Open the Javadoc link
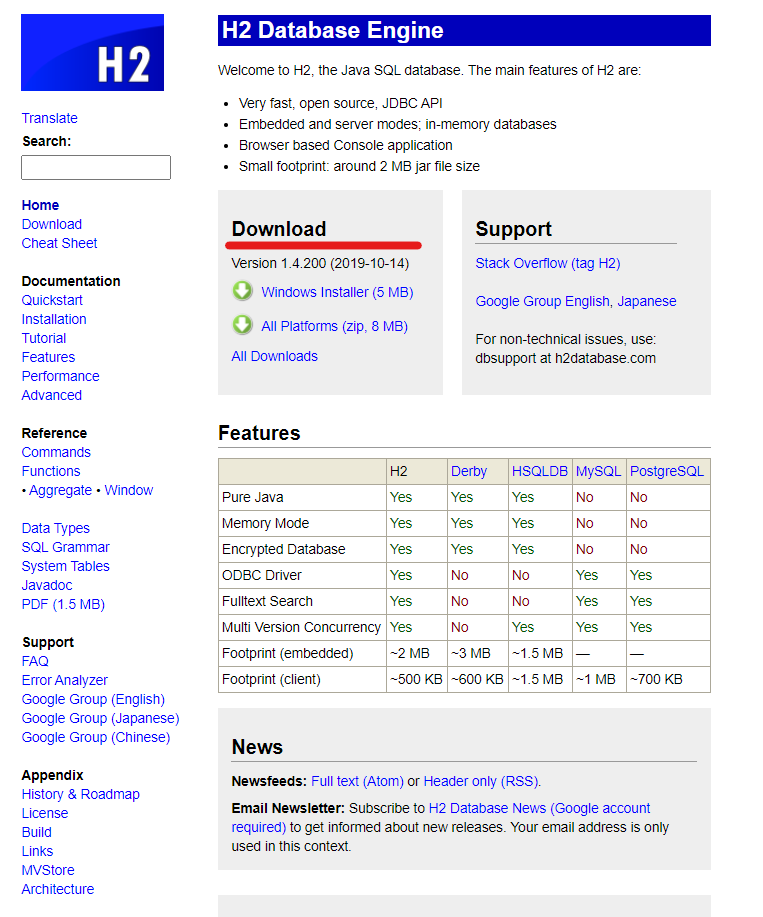Image resolution: width=763 pixels, height=917 pixels. tap(47, 585)
